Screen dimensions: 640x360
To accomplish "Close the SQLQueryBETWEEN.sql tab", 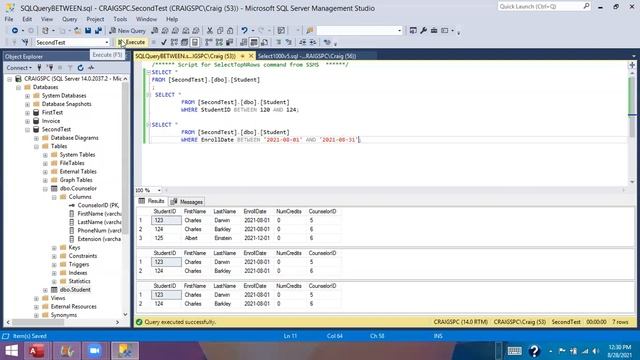I will click(x=251, y=56).
